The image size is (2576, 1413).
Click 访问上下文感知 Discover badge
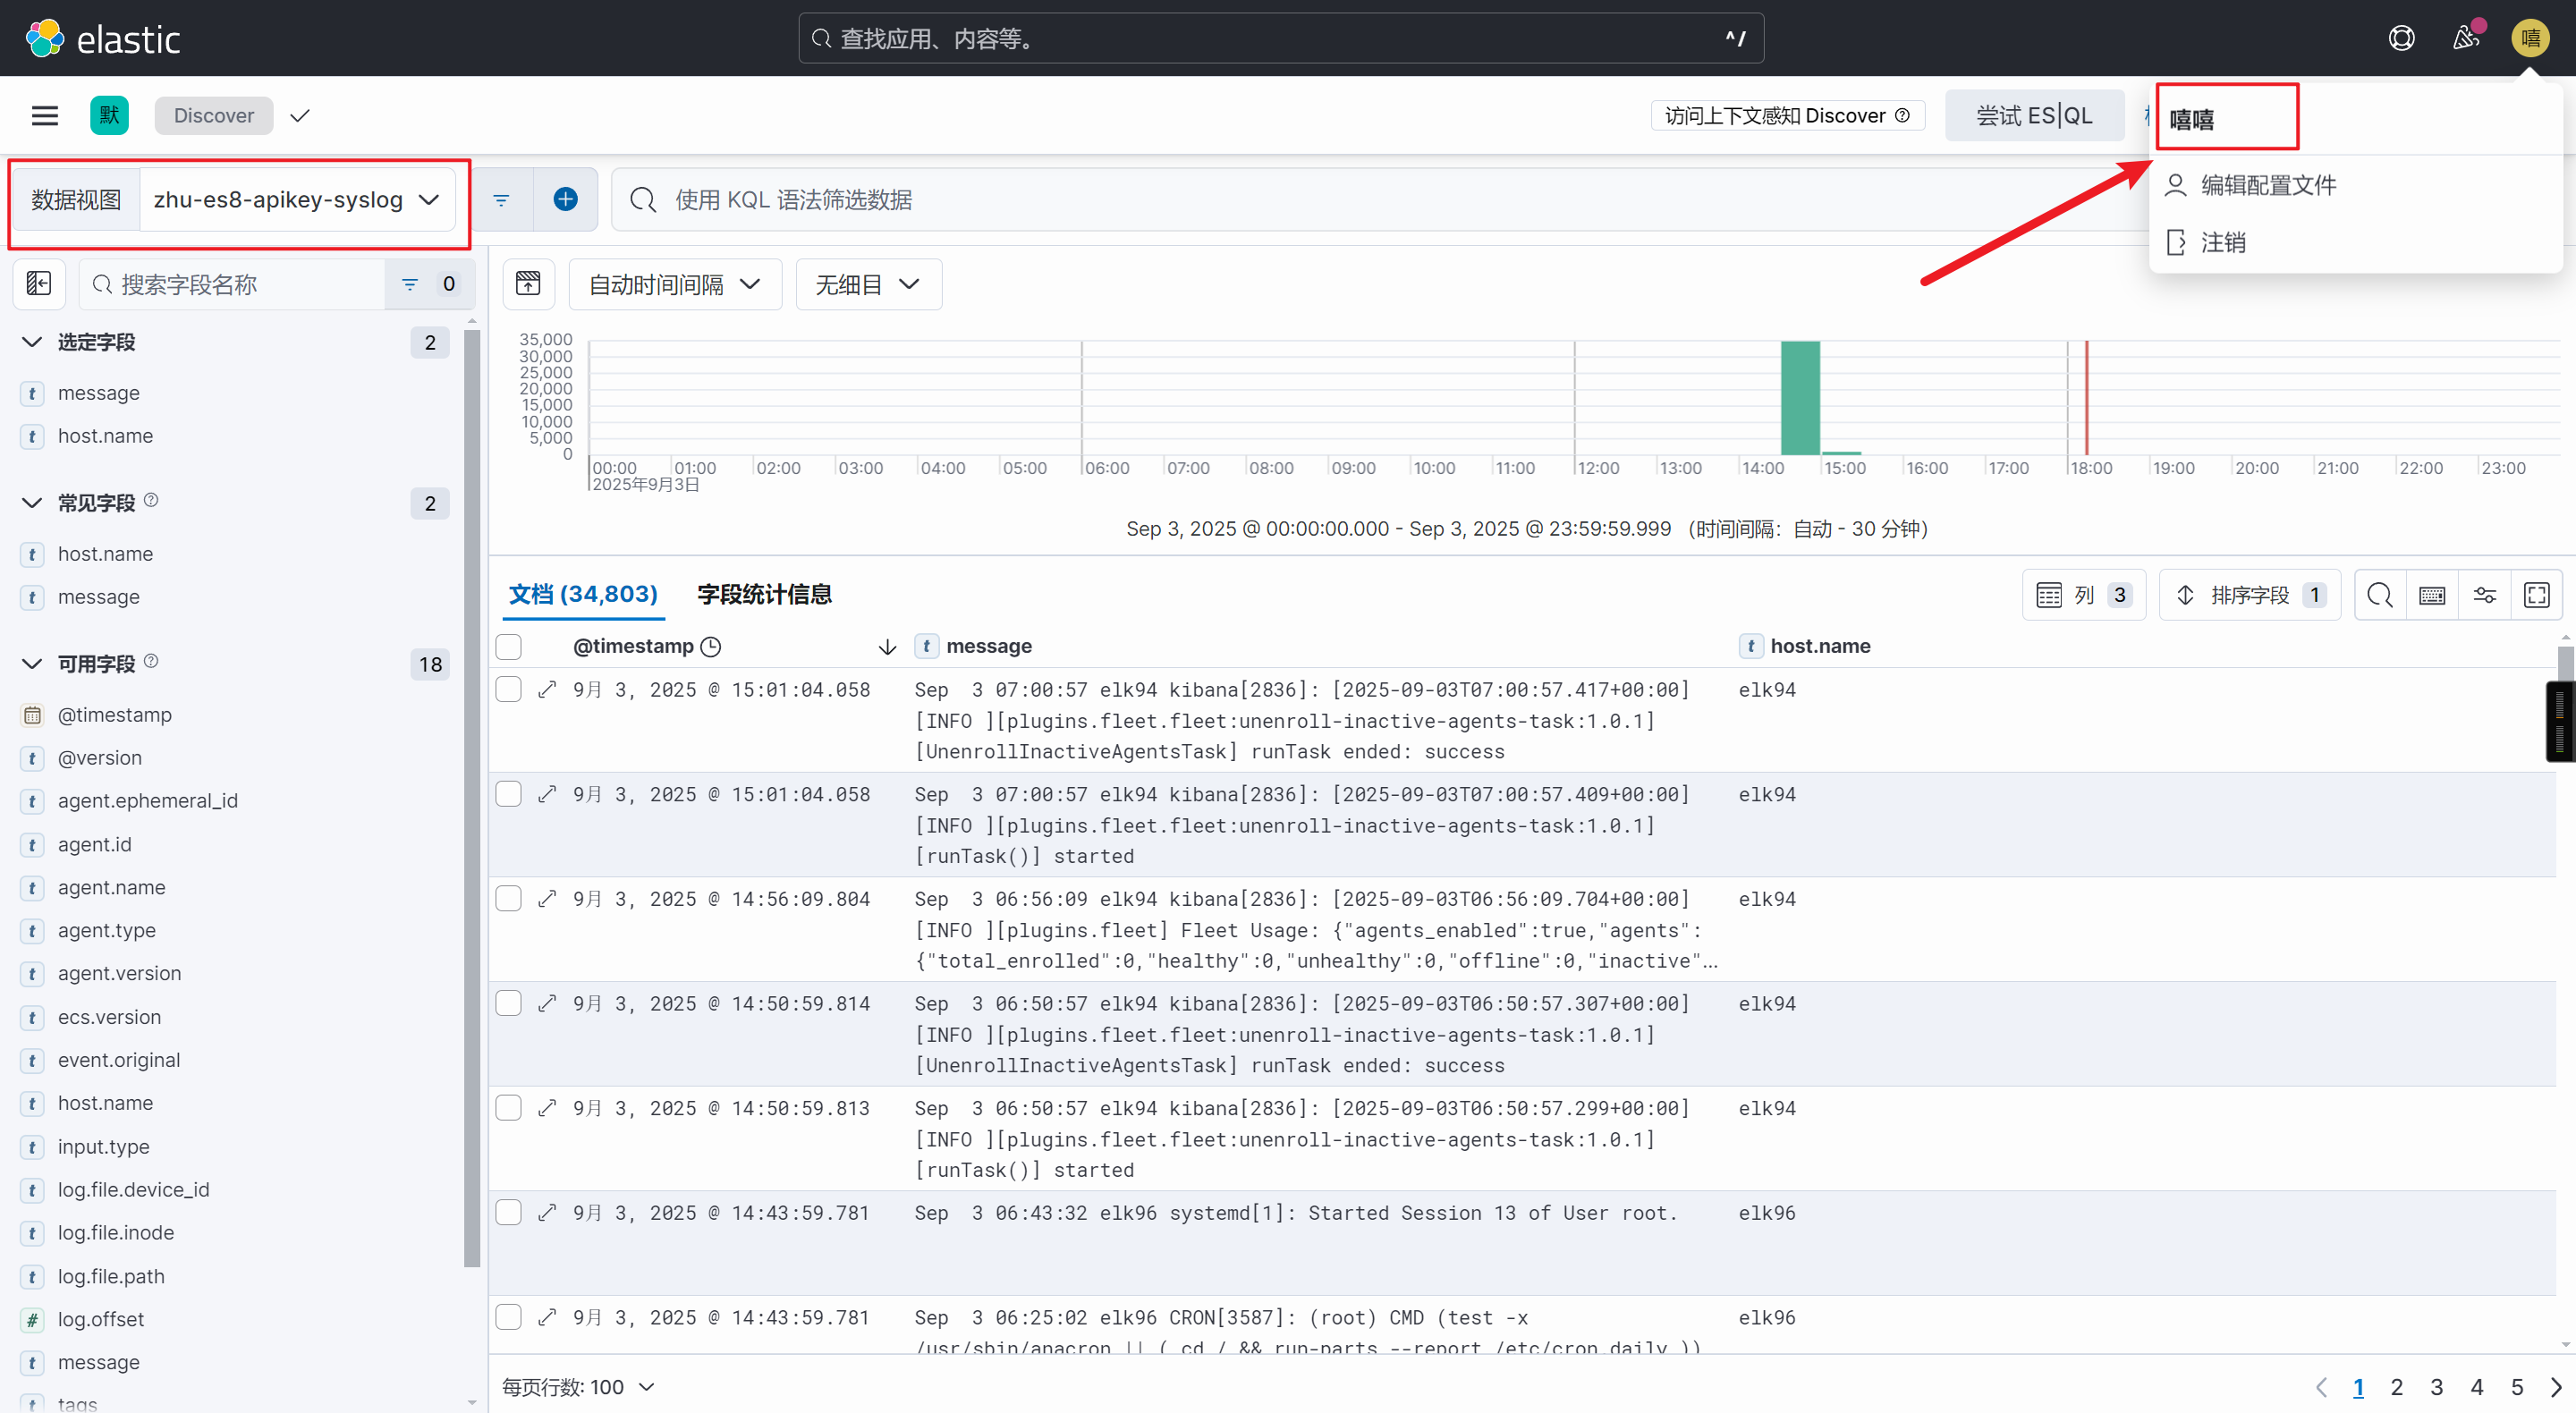click(1787, 115)
